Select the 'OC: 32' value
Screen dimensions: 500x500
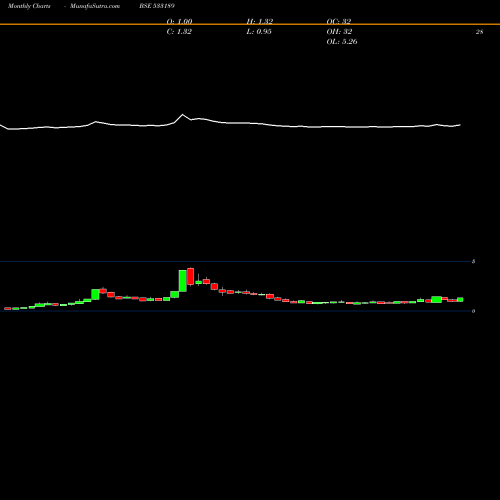339,21
